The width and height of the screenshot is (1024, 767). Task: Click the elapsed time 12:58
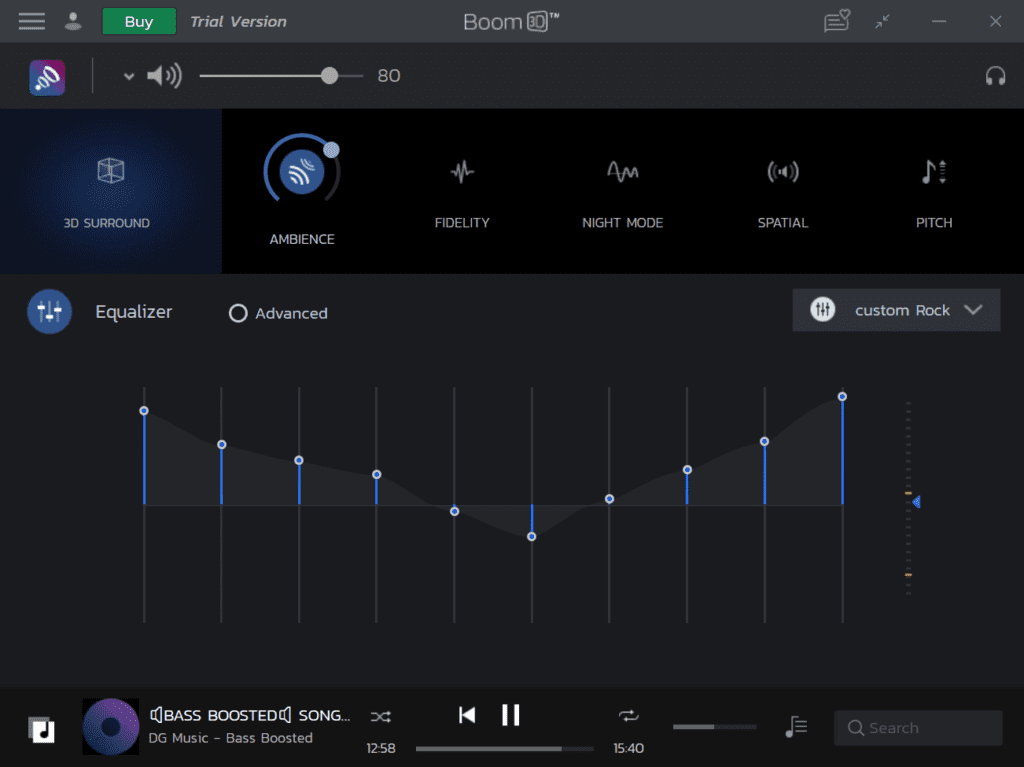pyautogui.click(x=381, y=748)
